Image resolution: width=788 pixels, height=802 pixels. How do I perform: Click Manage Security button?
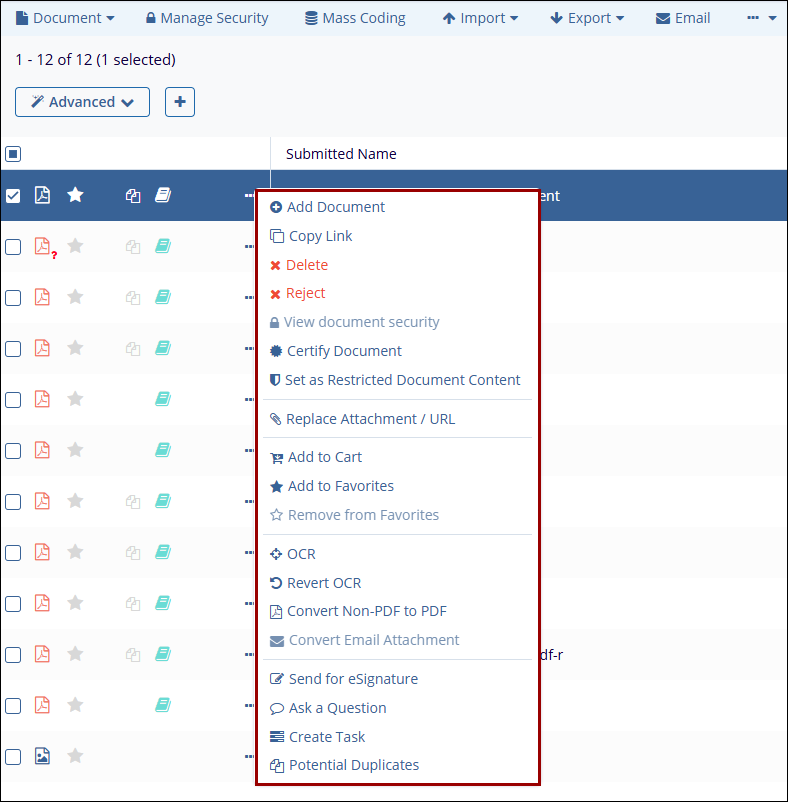click(207, 18)
